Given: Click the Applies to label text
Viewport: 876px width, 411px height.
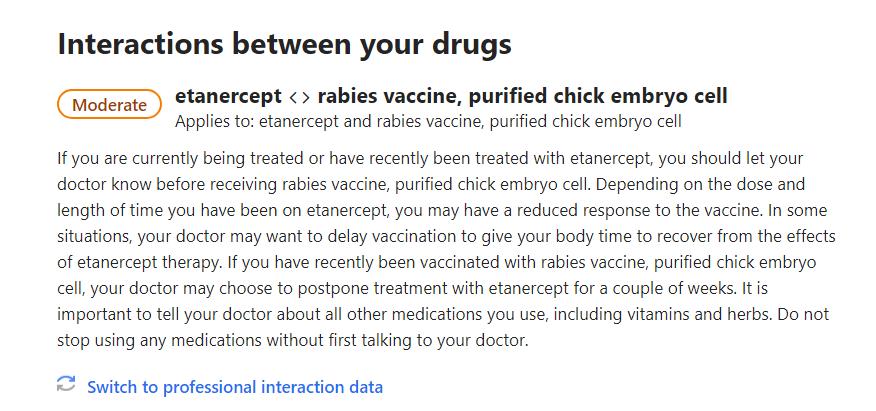Looking at the screenshot, I should point(215,121).
